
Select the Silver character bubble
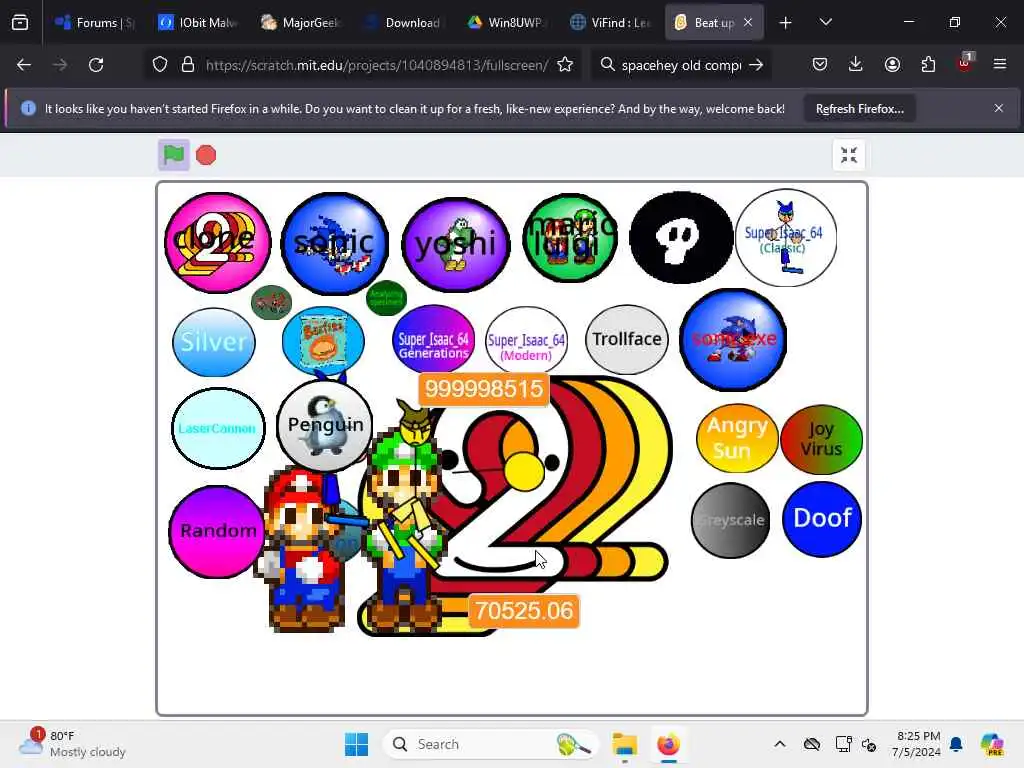pos(214,342)
